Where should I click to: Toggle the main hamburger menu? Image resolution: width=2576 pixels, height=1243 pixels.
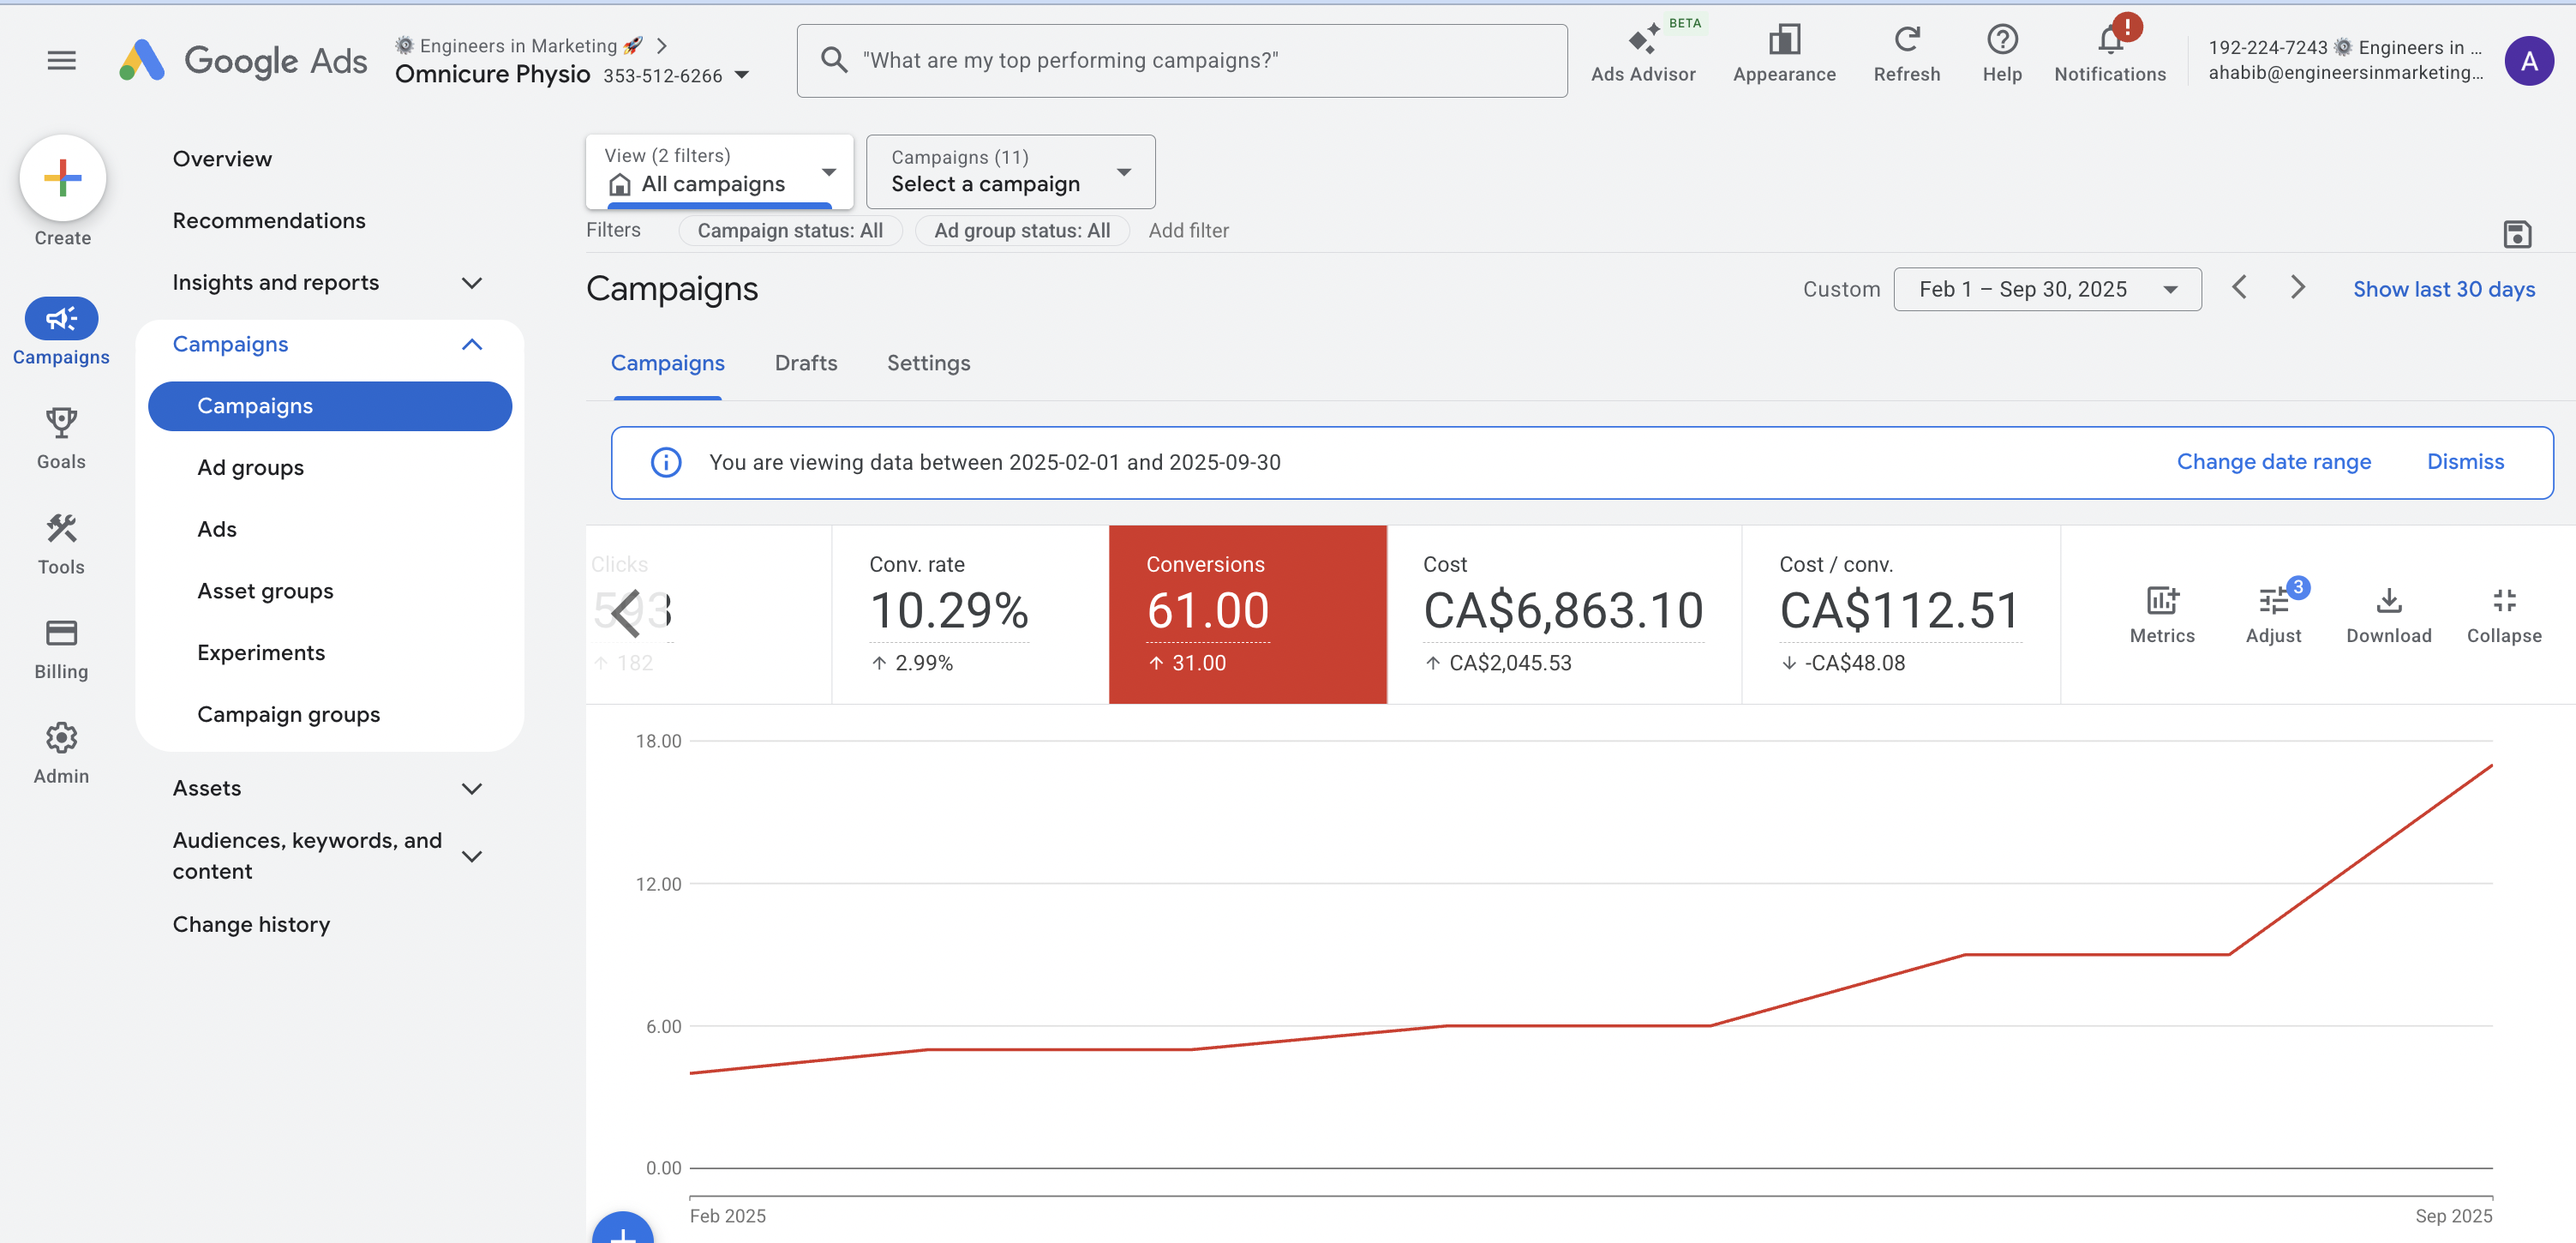62,60
